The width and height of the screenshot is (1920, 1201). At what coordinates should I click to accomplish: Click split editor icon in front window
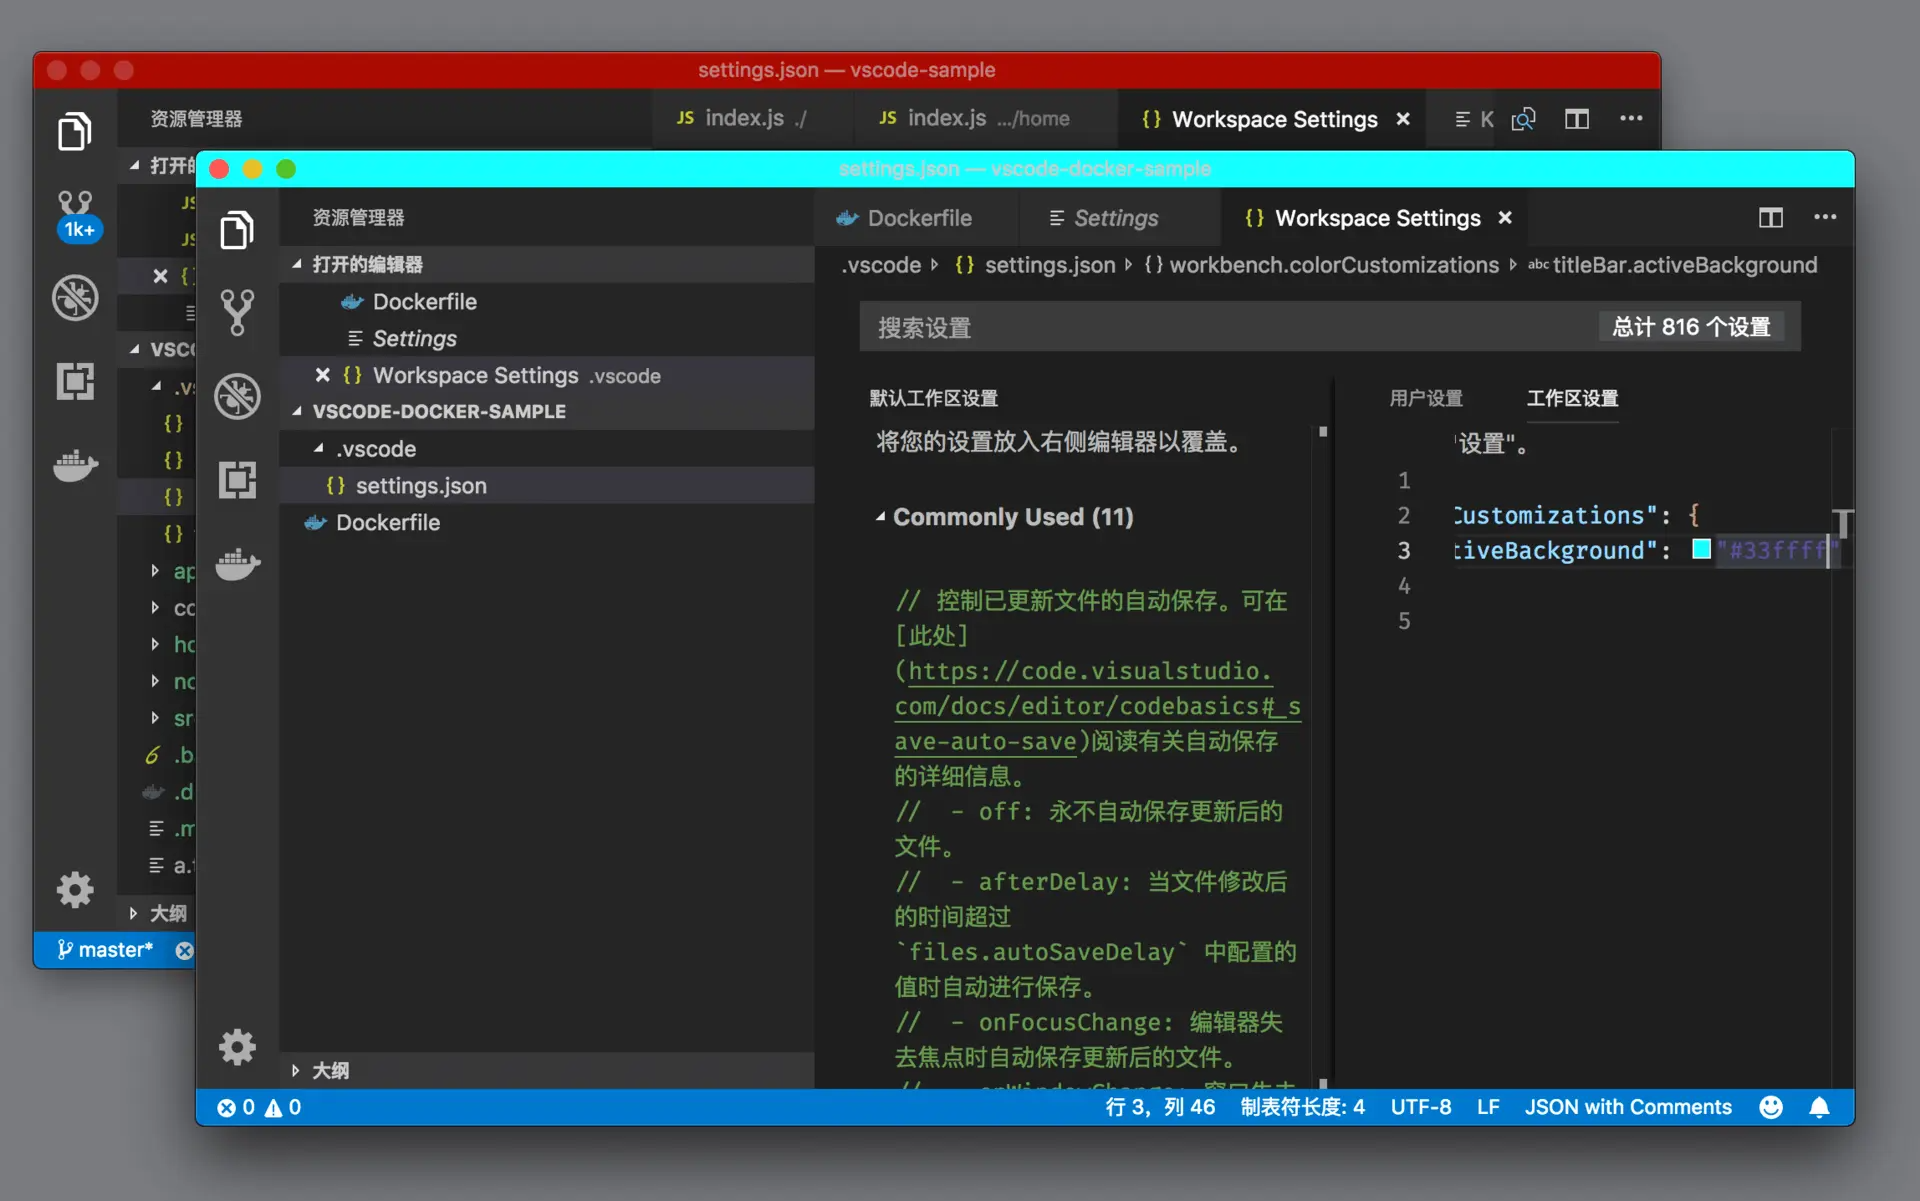[1770, 218]
